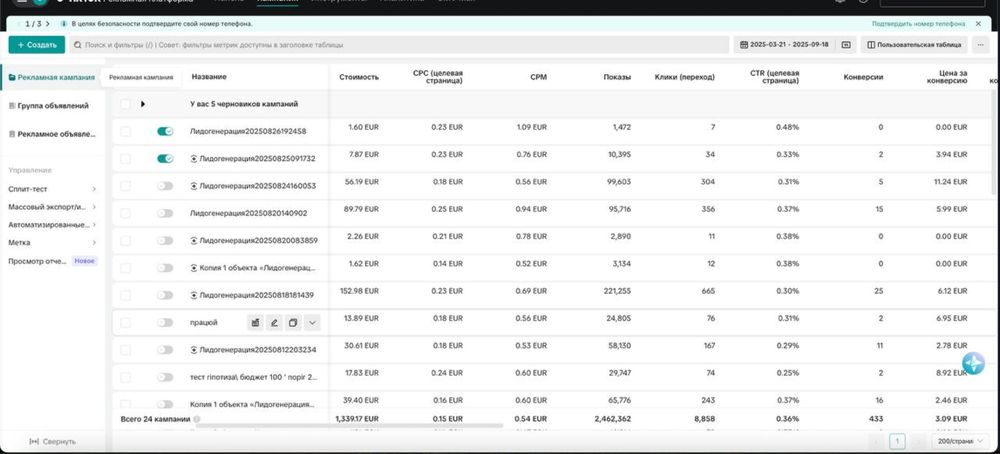Click info icon next to Всего 24 кампании
The image size is (1000, 454).
tap(196, 419)
